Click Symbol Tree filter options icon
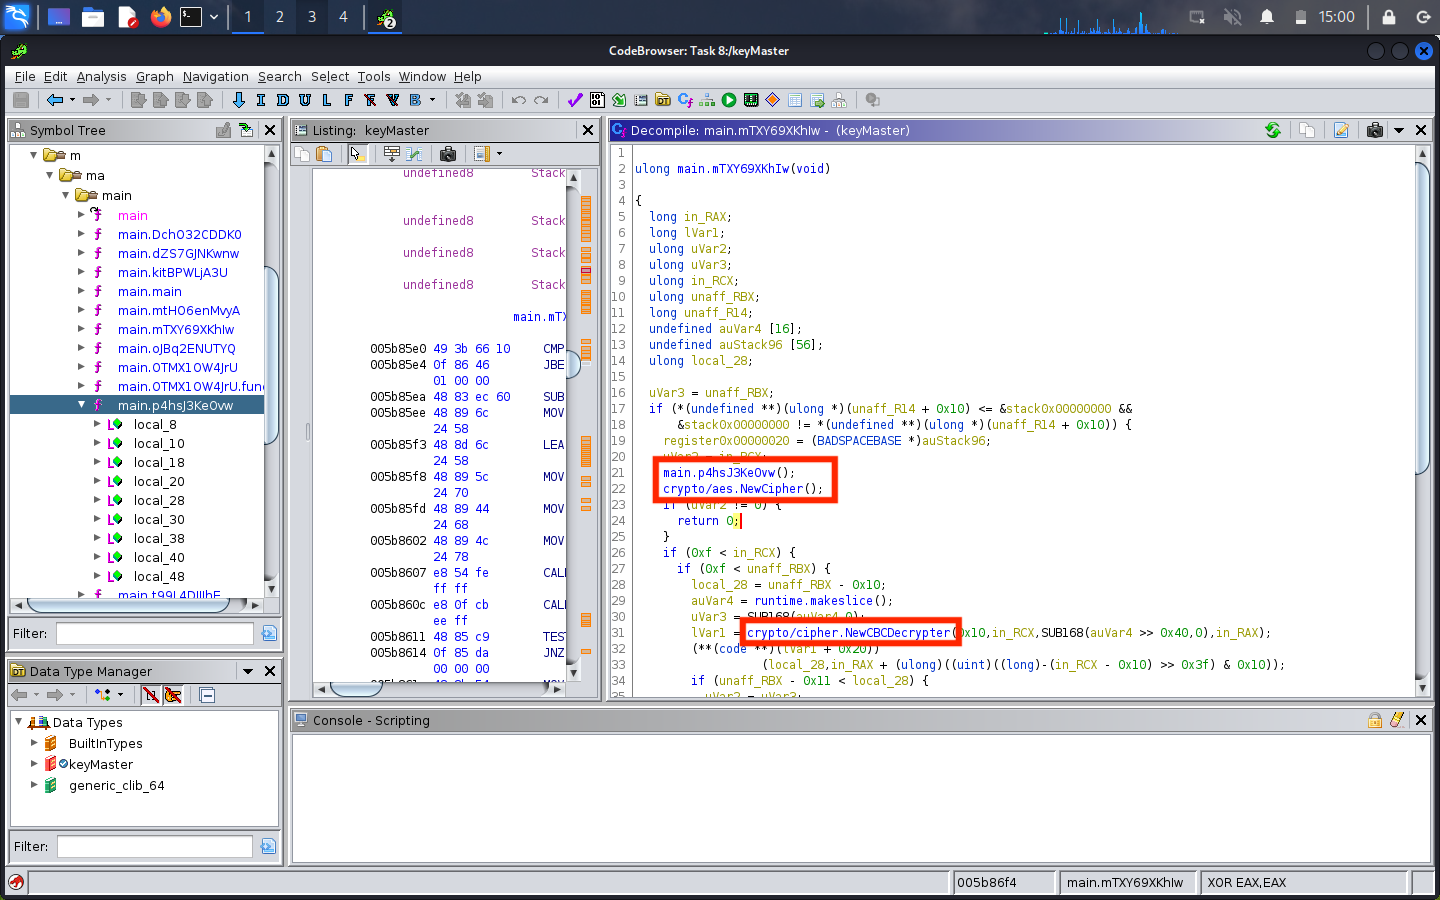Viewport: 1440px width, 900px height. coord(269,633)
